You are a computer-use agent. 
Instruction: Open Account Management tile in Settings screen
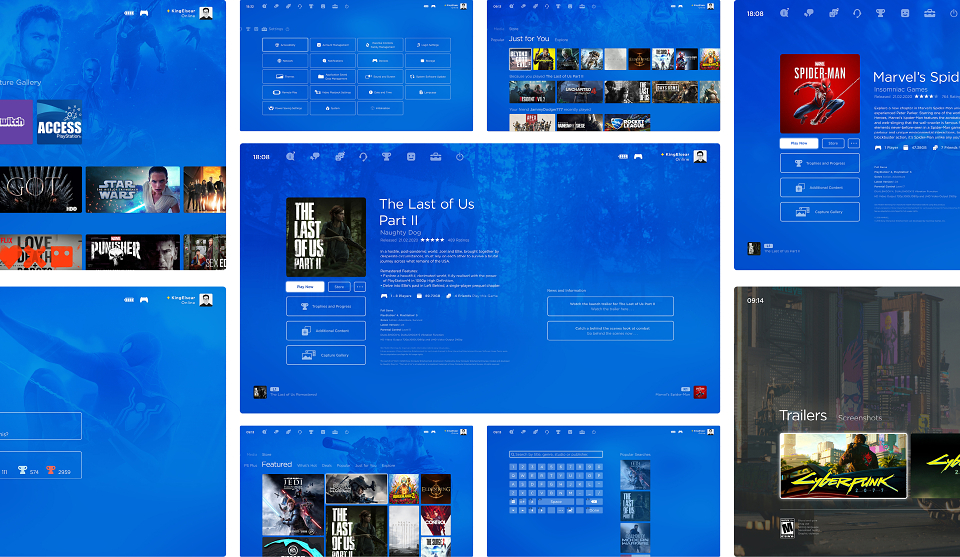click(332, 45)
